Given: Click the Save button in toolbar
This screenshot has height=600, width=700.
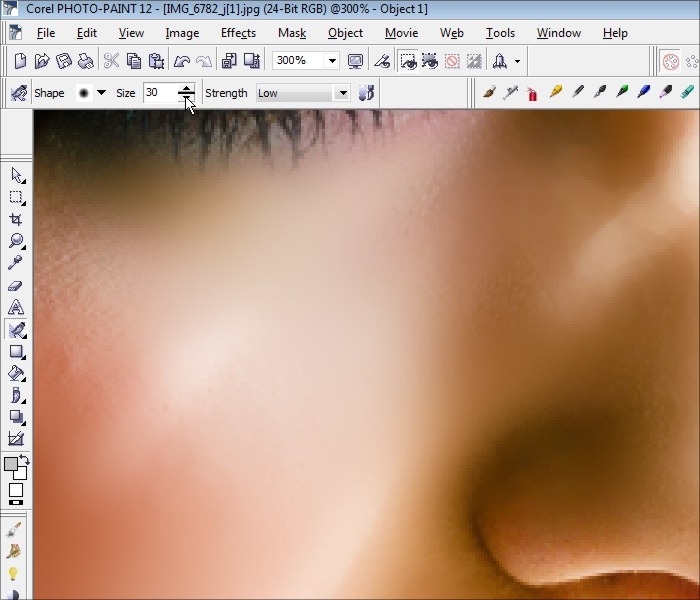Looking at the screenshot, I should pyautogui.click(x=63, y=61).
